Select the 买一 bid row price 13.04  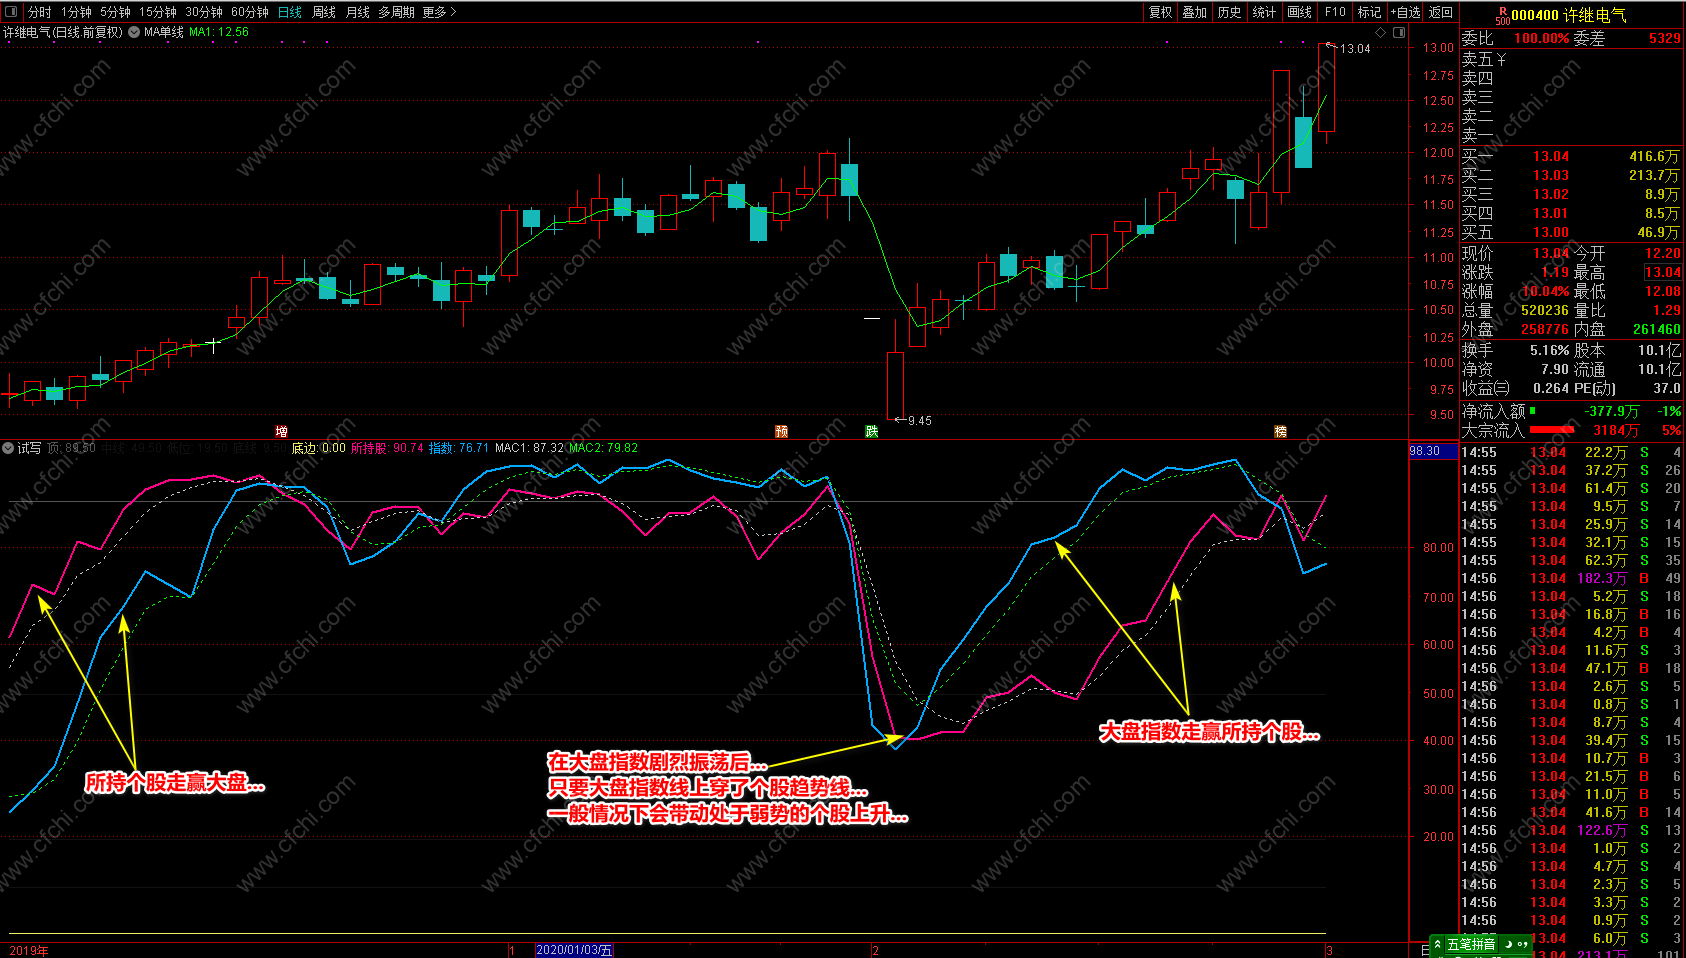[1551, 157]
